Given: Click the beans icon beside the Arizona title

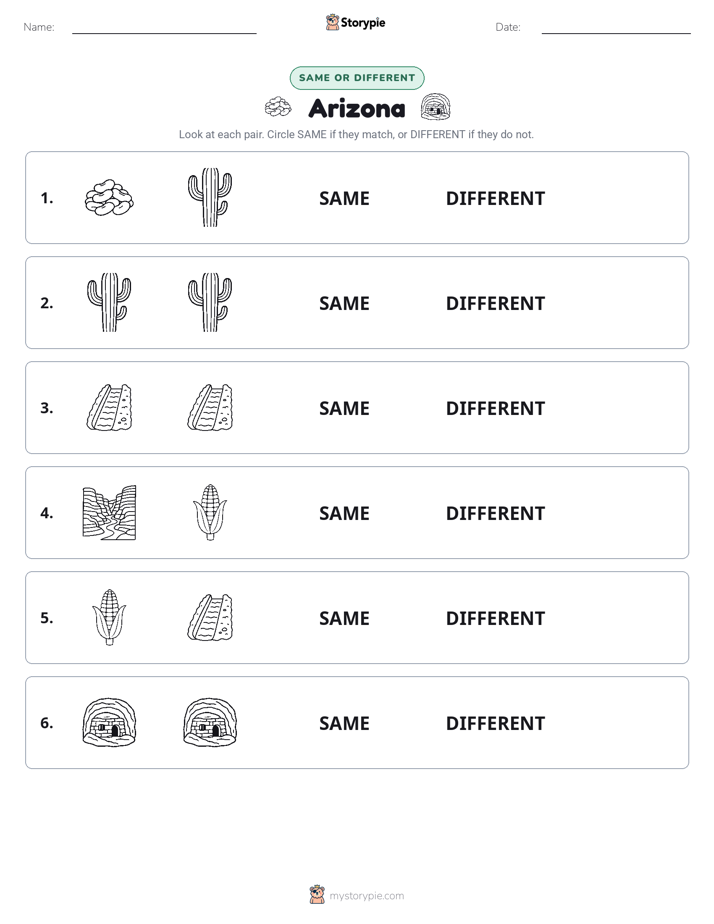Looking at the screenshot, I should 278,107.
